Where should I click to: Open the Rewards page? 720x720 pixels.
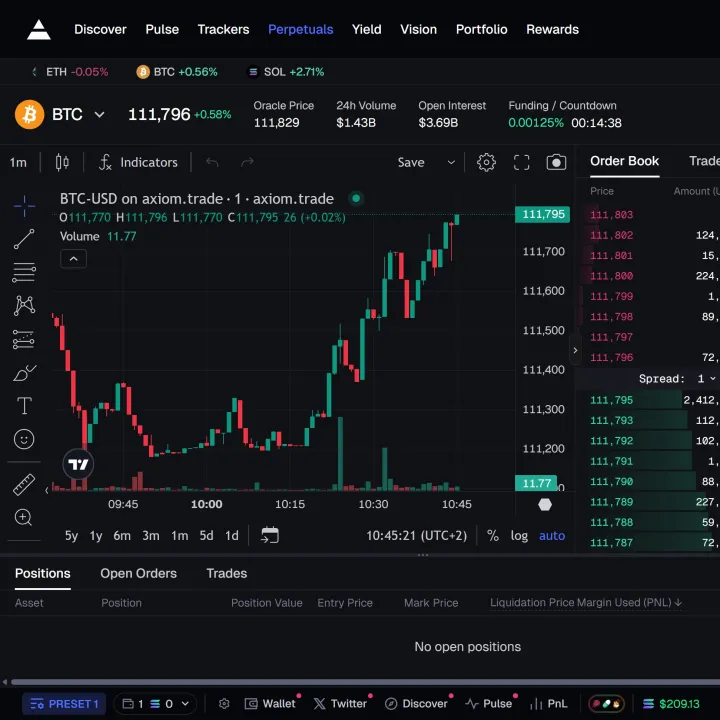[552, 29]
